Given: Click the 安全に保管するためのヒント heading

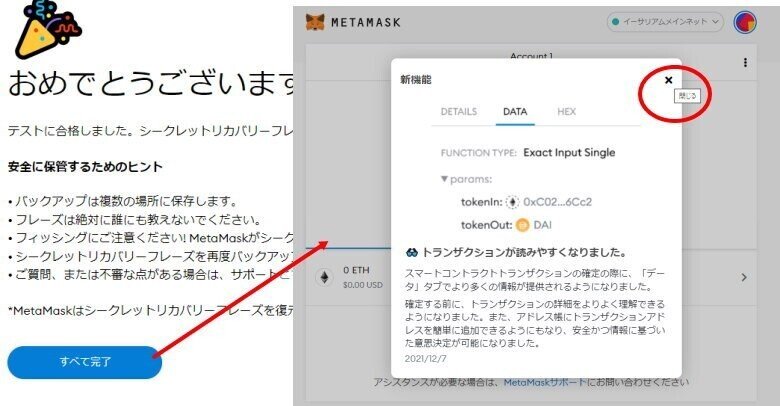Looking at the screenshot, I should [x=85, y=167].
